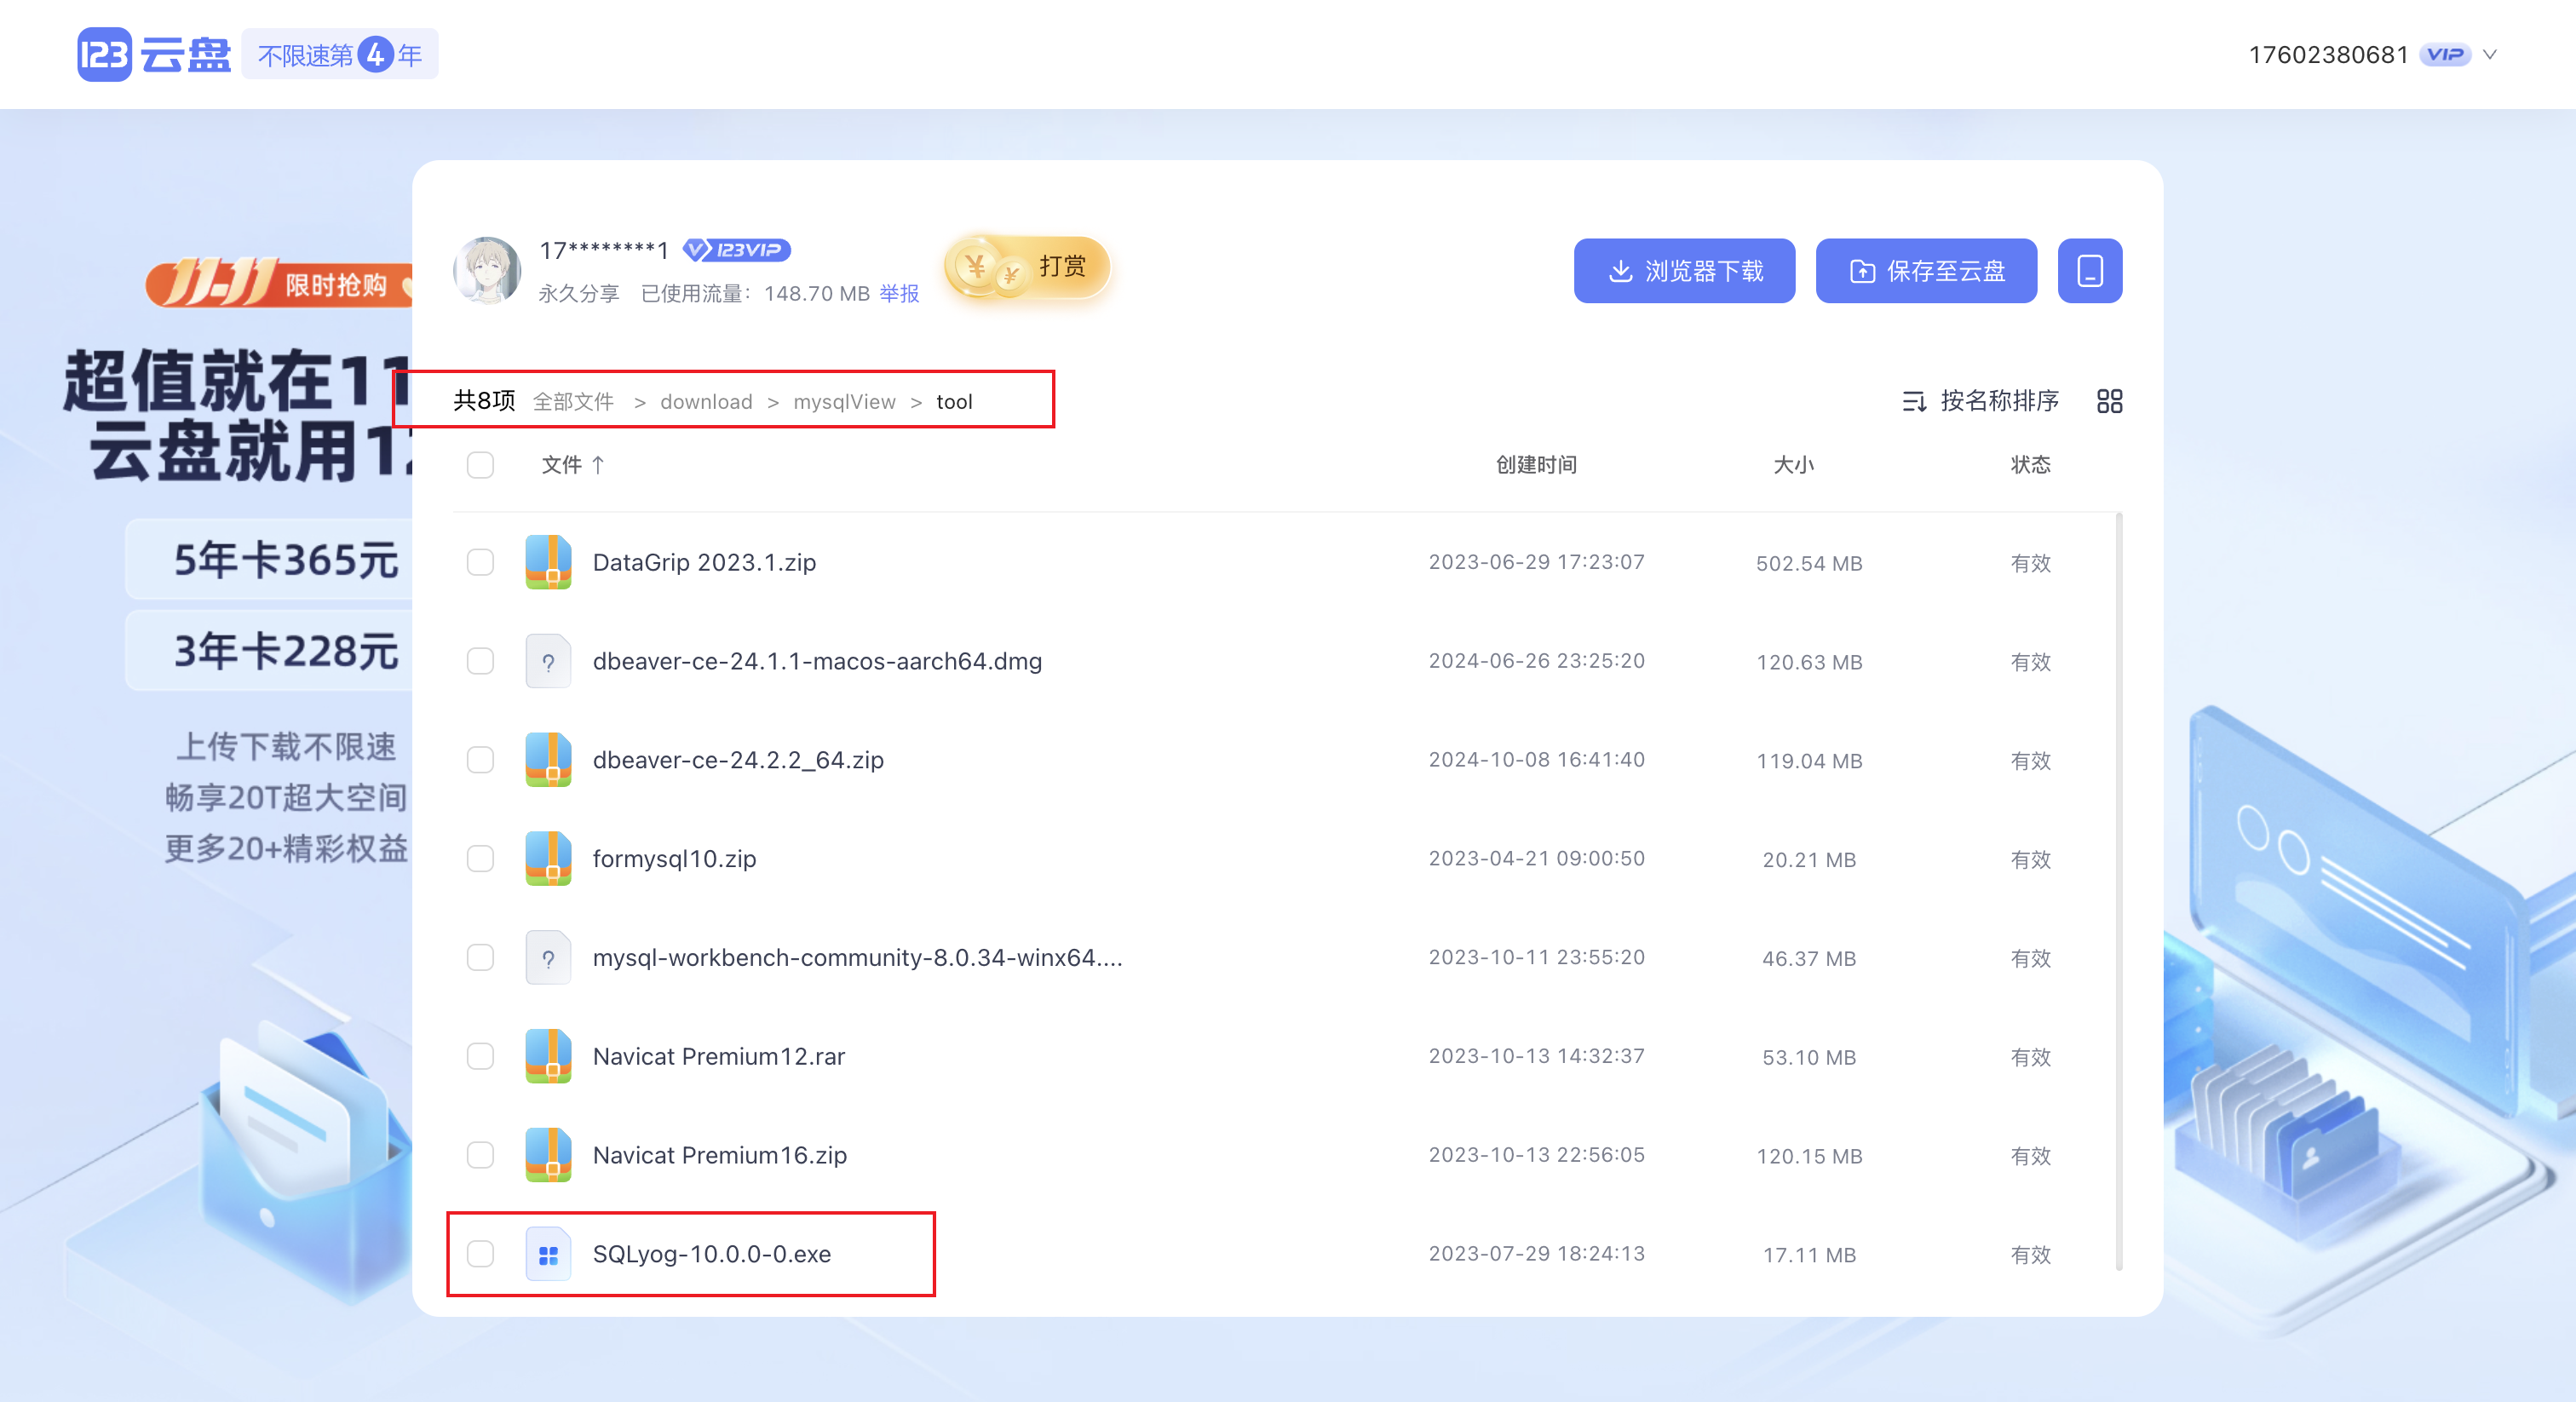Open the 按名称排序 sort menu
Image resolution: width=2576 pixels, height=1402 pixels.
pos(1980,401)
